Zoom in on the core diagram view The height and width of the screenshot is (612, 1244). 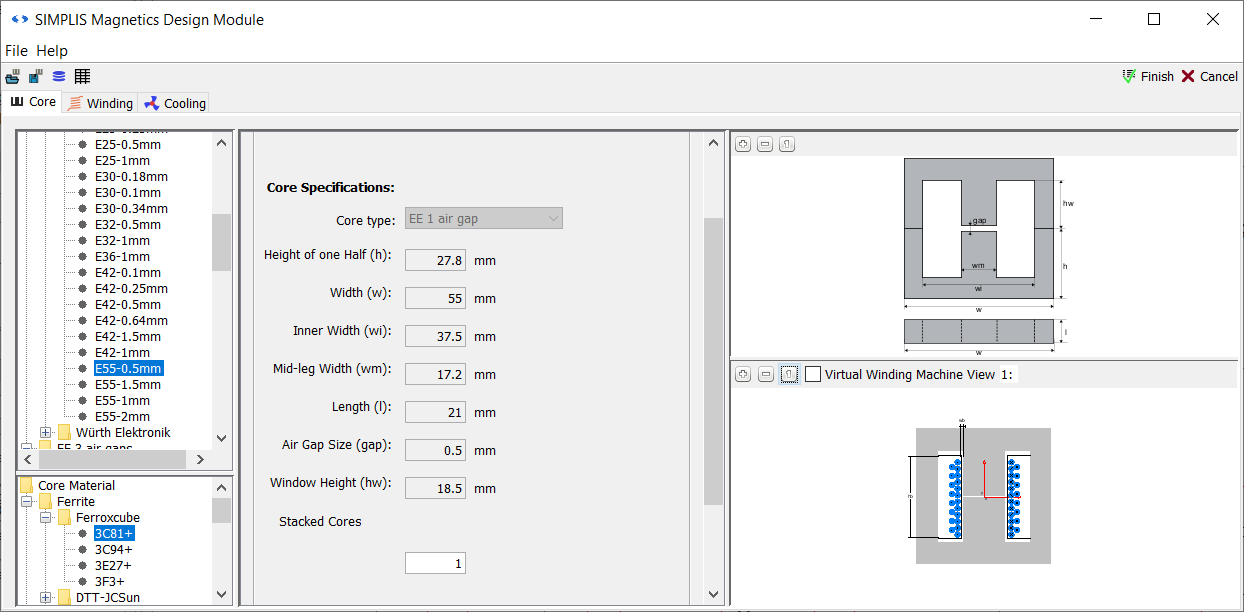[742, 145]
